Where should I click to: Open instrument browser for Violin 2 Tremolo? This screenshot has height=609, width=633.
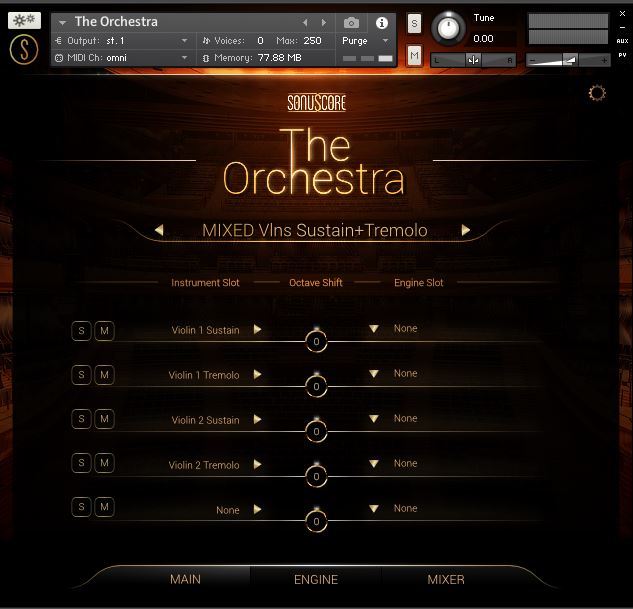pos(257,465)
